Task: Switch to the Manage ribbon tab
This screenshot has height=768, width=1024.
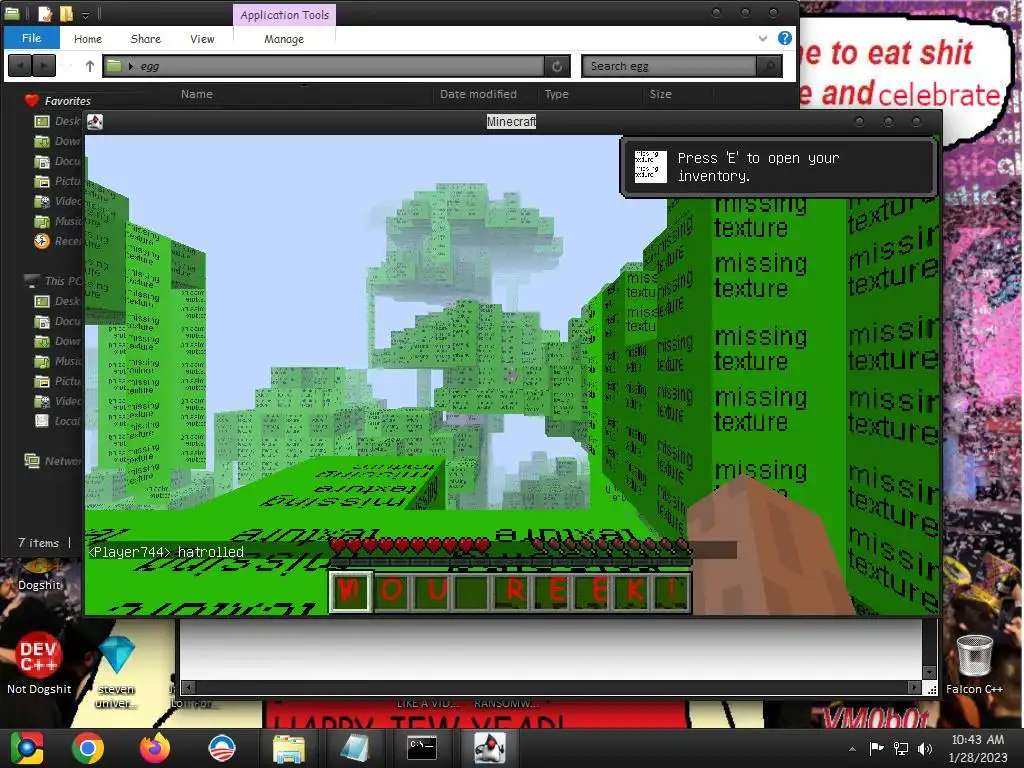Action: [284, 39]
